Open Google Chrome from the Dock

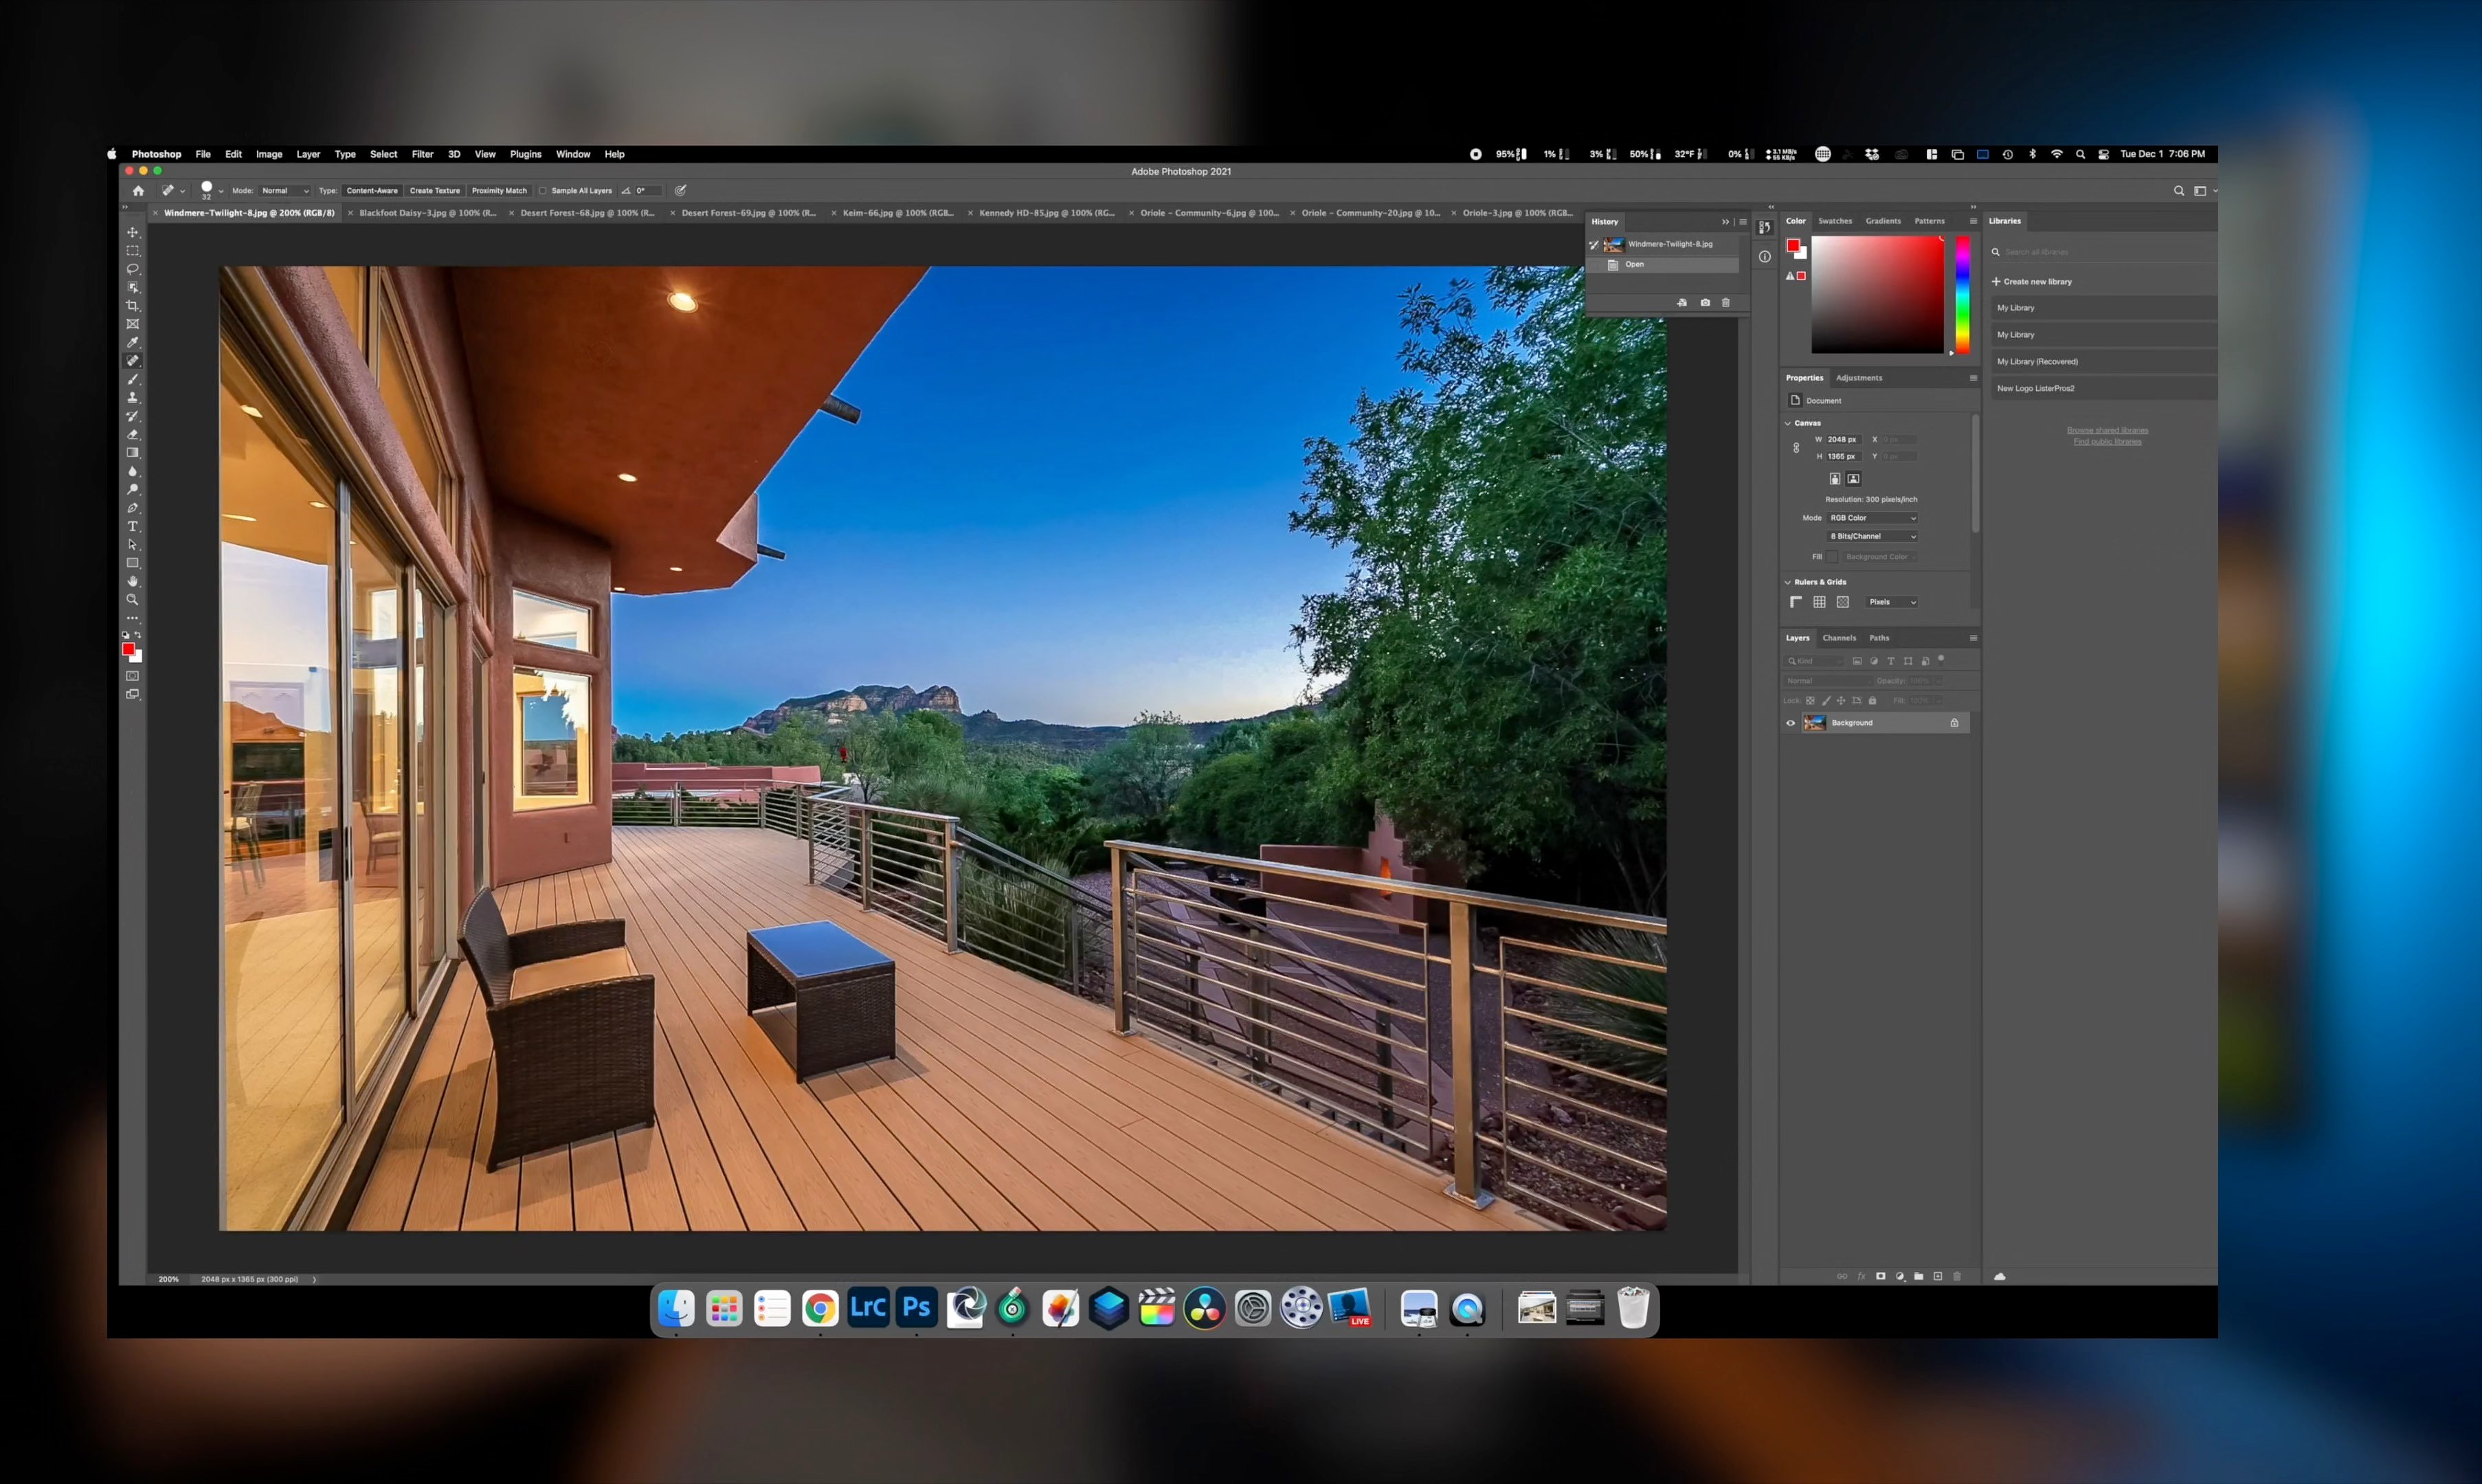820,1308
